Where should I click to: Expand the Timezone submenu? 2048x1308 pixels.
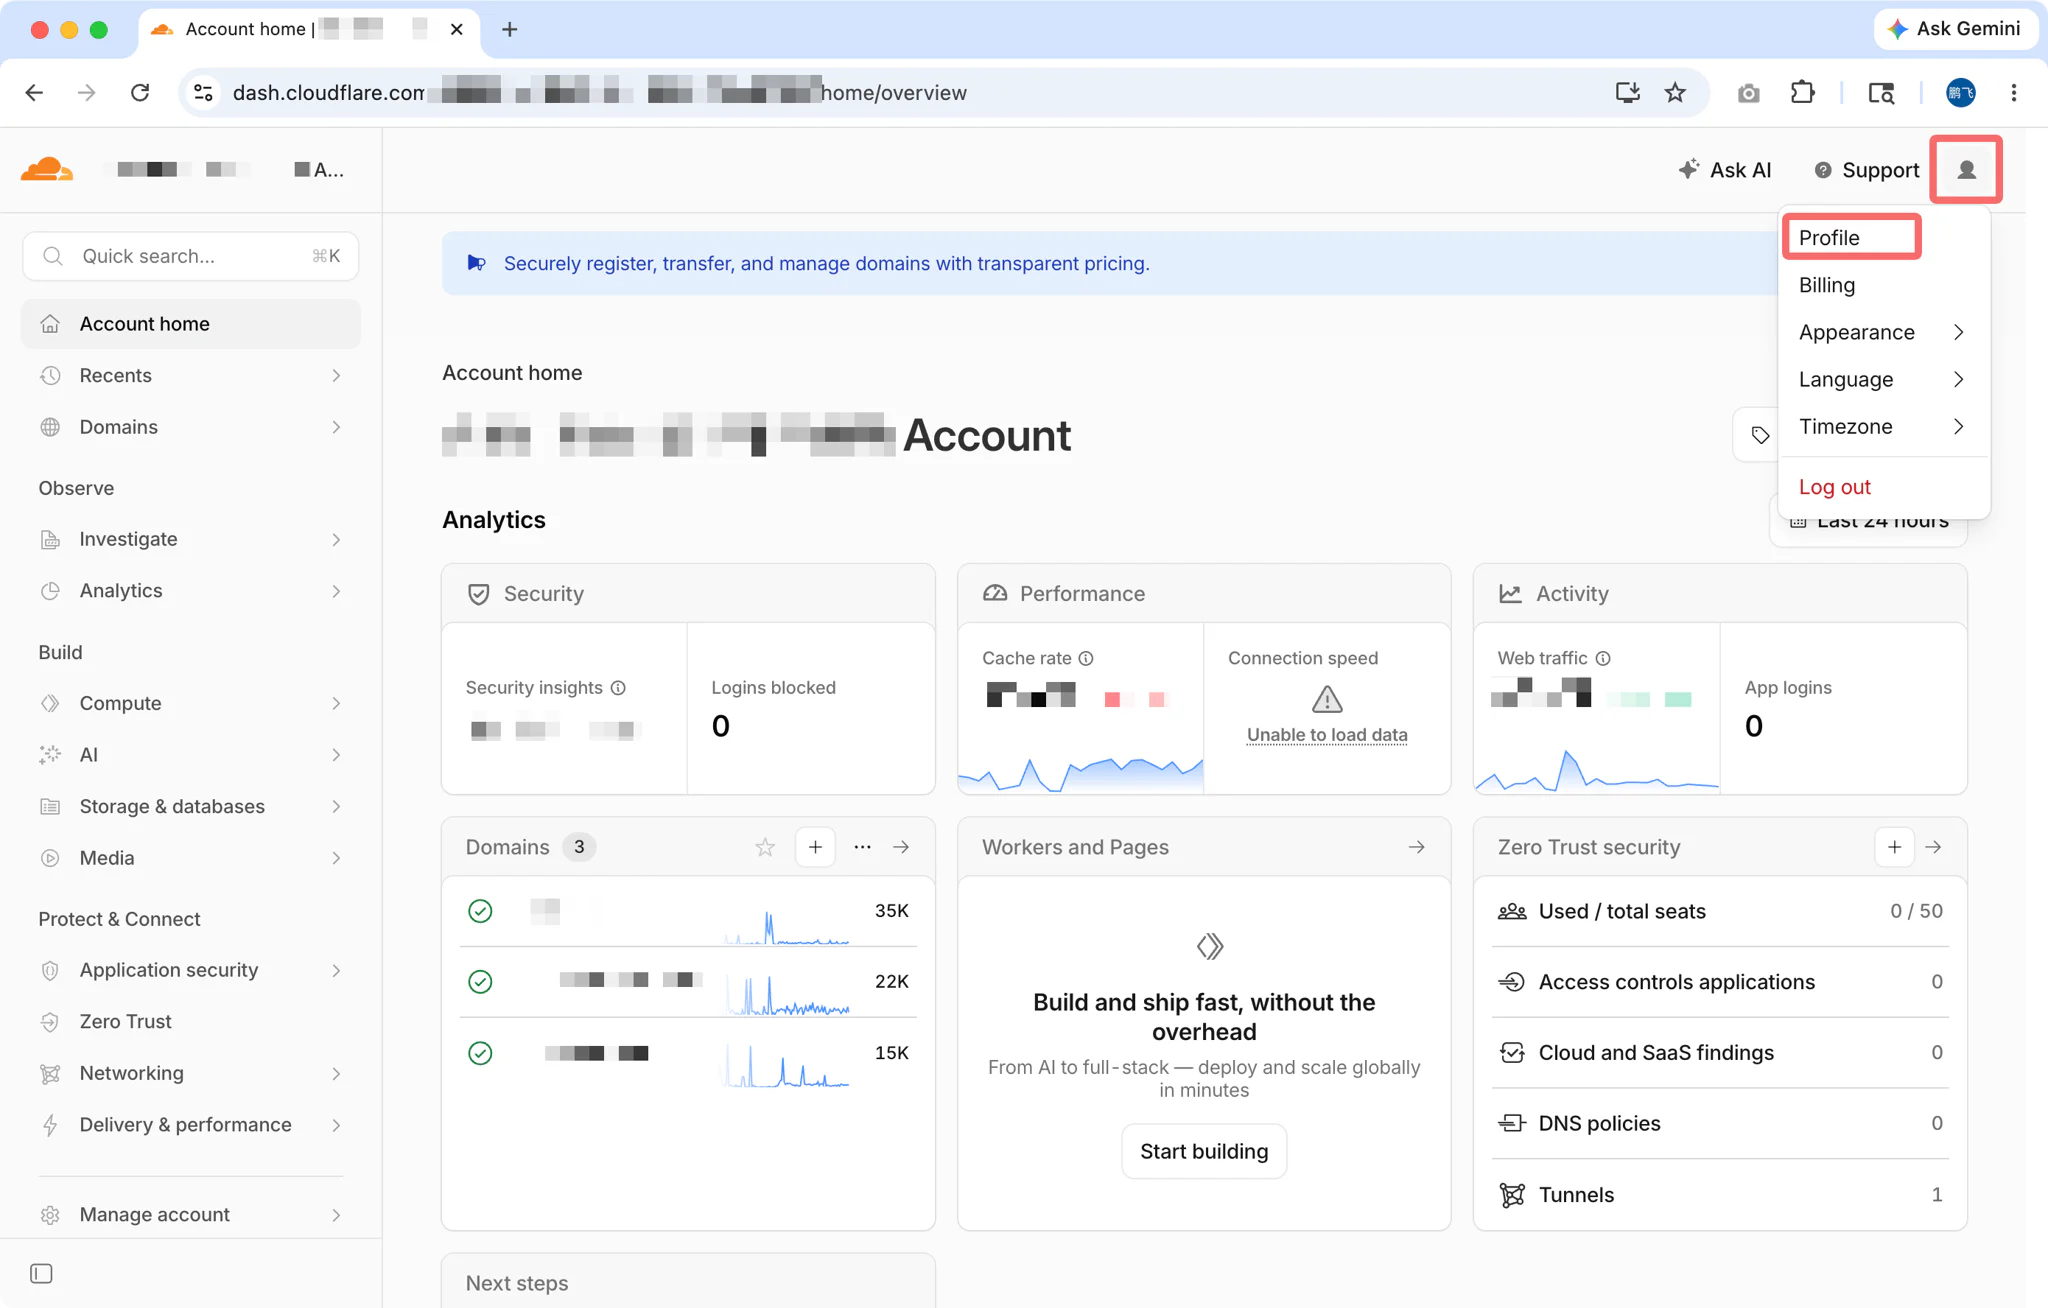(x=1883, y=426)
